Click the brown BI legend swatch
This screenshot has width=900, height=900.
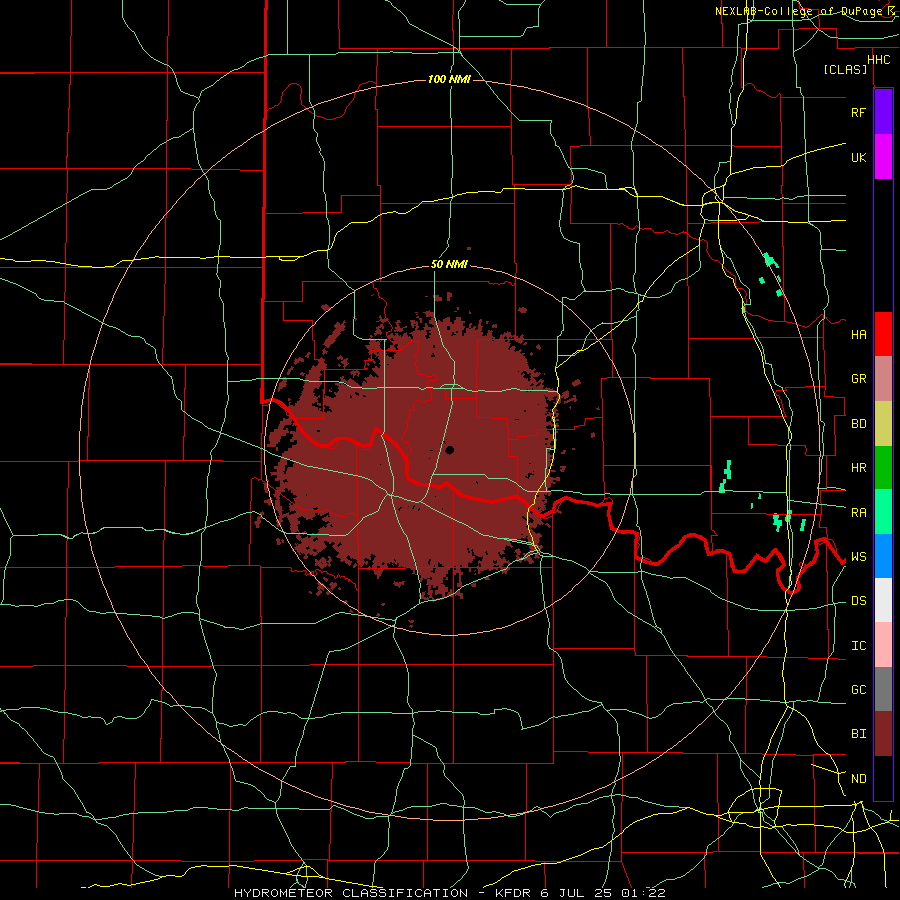(883, 734)
